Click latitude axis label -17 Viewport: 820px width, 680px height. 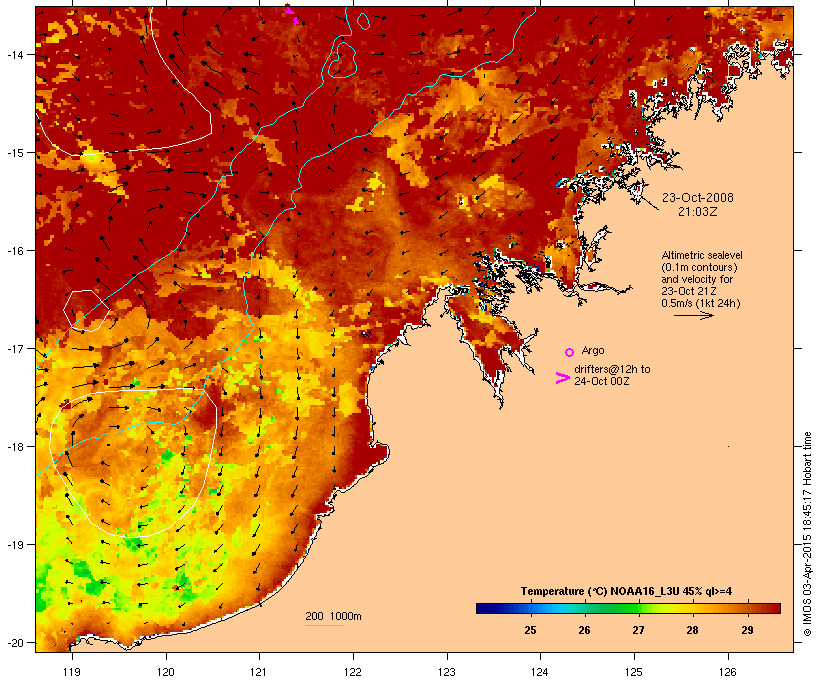[x=15, y=348]
